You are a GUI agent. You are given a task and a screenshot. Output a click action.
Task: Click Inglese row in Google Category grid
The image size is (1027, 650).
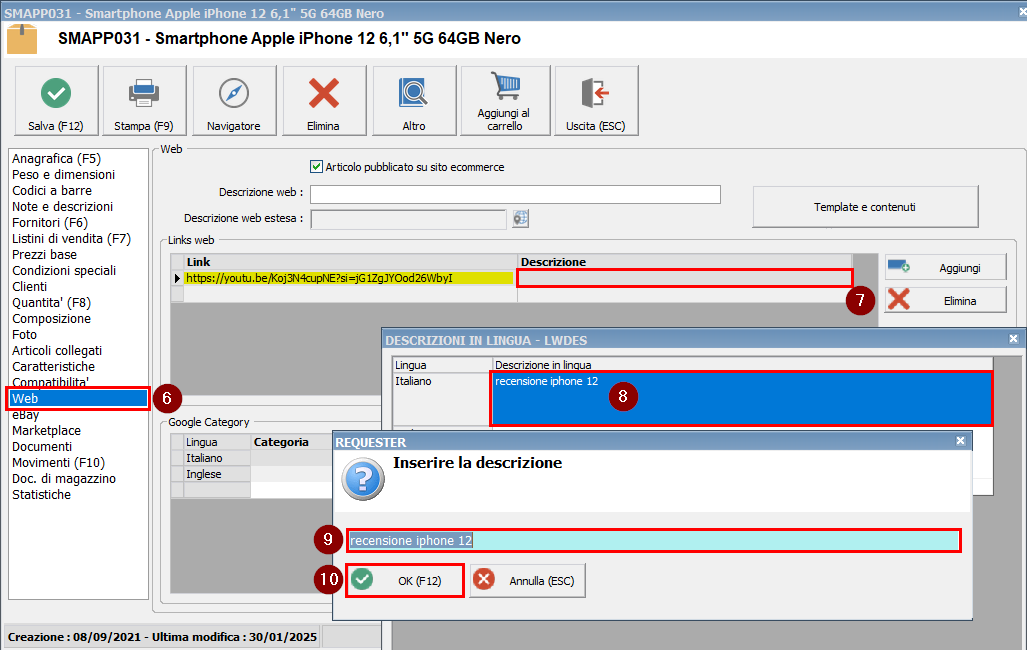217,474
